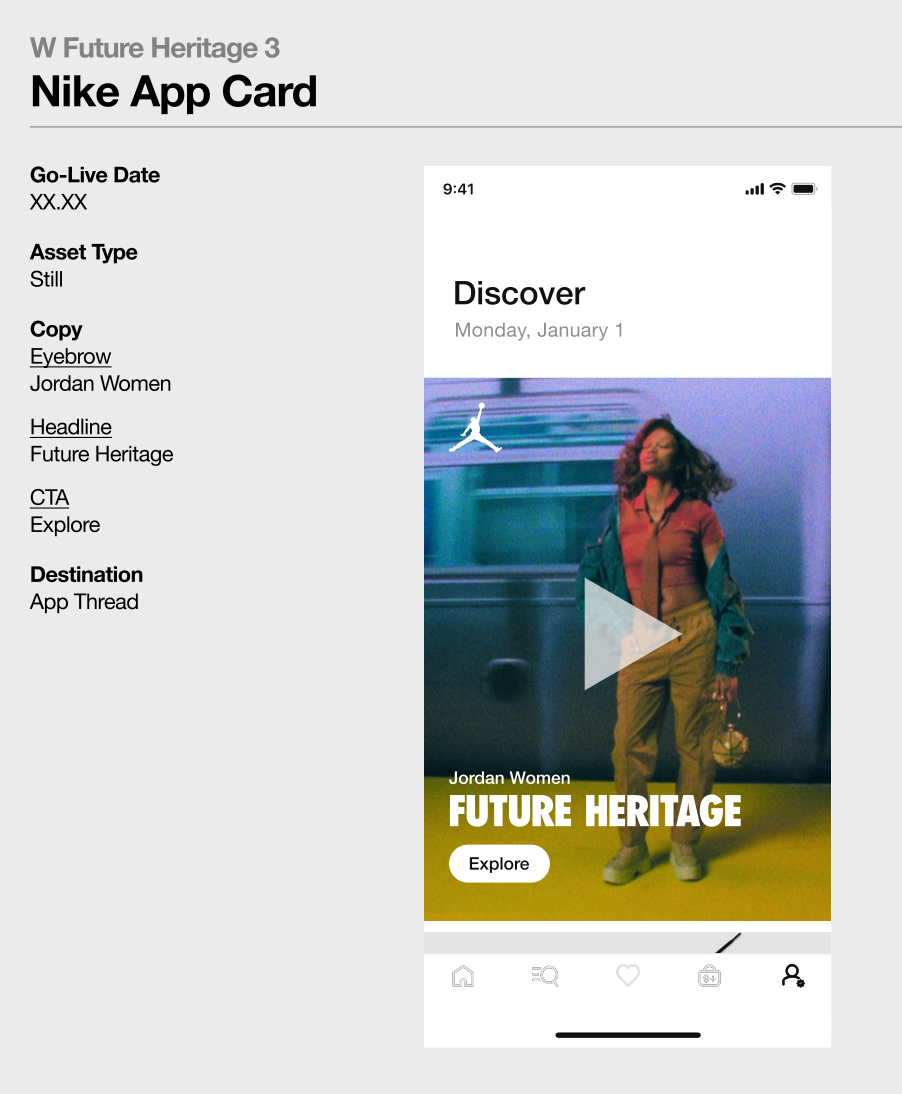Click the Go-Live Date label
Image resolution: width=902 pixels, height=1094 pixels.
pos(95,174)
